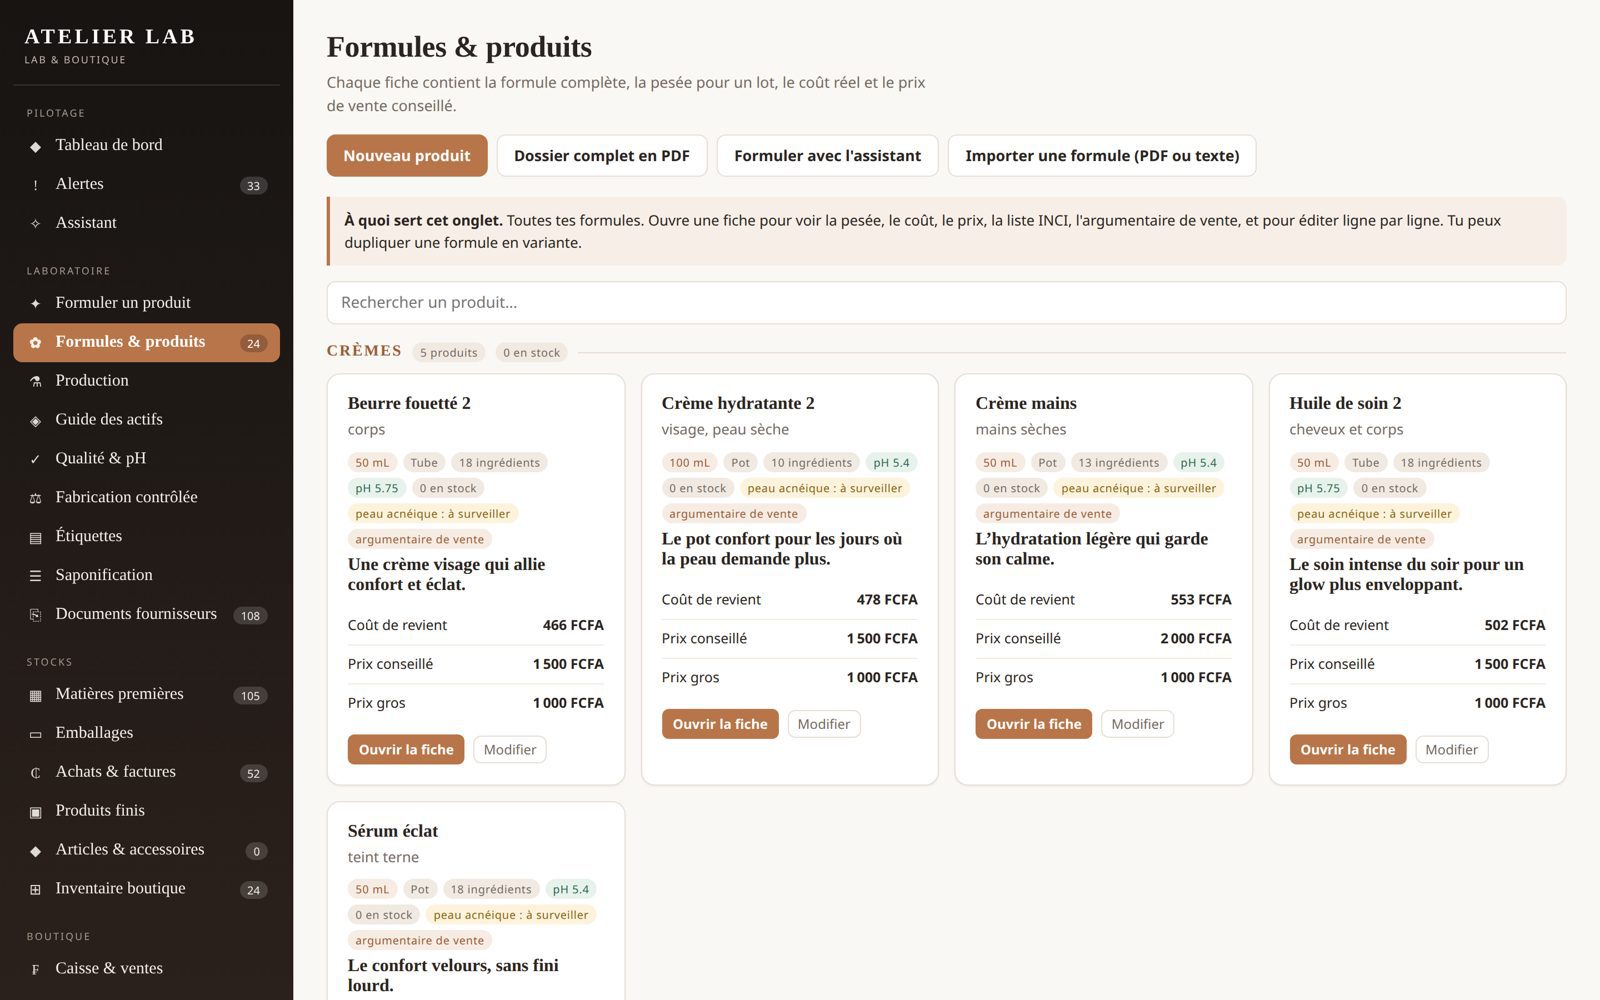Click the Inventaire boutique icon
The height and width of the screenshot is (1000, 1600).
click(x=35, y=890)
